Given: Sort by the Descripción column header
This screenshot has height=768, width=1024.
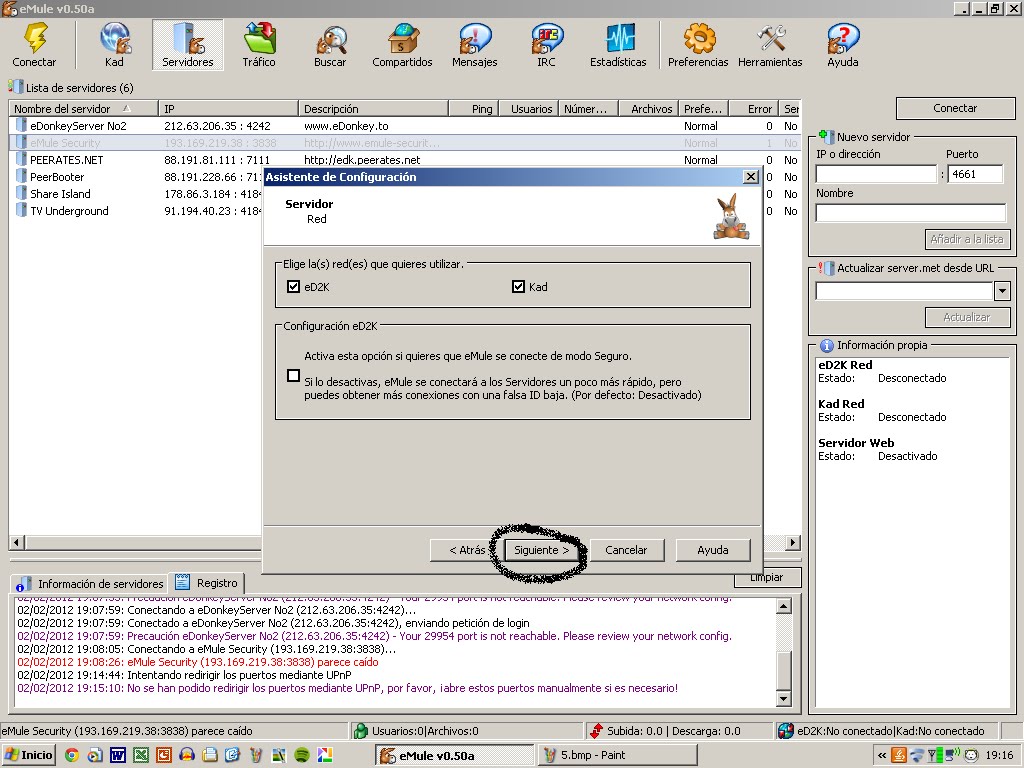Looking at the screenshot, I should [374, 108].
